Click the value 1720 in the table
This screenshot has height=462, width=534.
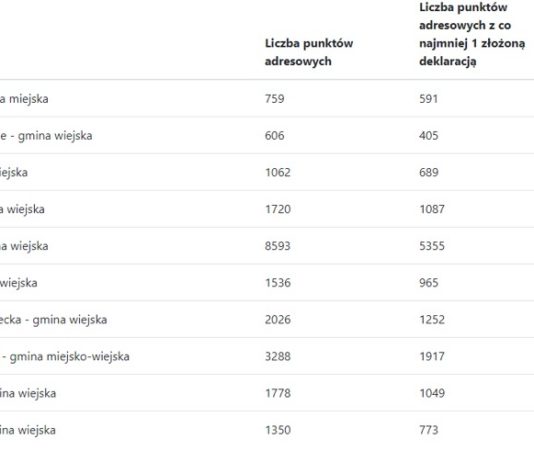click(x=278, y=209)
